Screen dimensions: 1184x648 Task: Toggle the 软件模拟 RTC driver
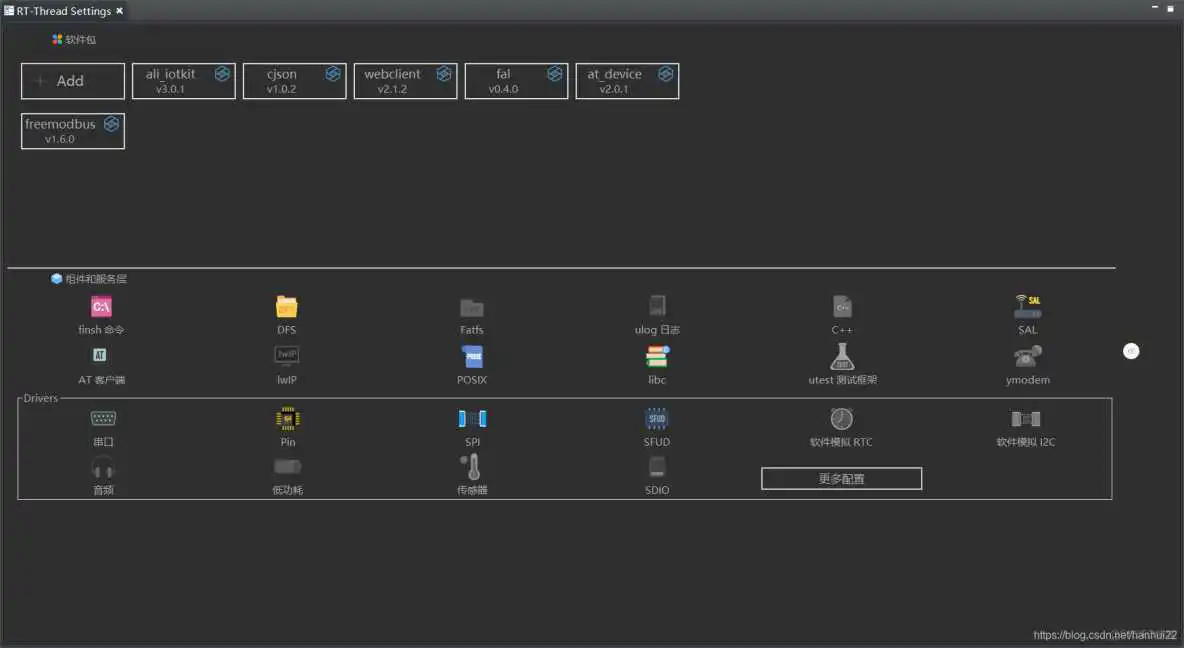coord(841,418)
